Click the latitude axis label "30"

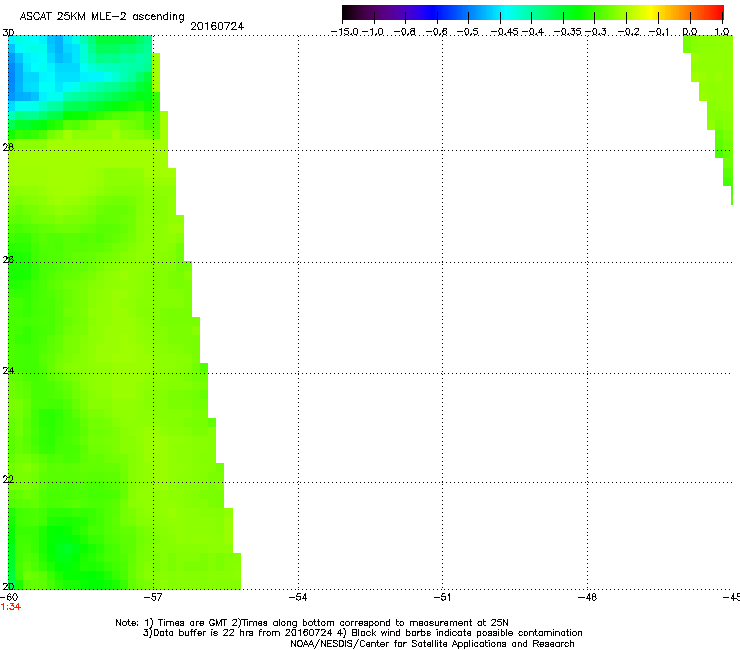tap(8, 33)
